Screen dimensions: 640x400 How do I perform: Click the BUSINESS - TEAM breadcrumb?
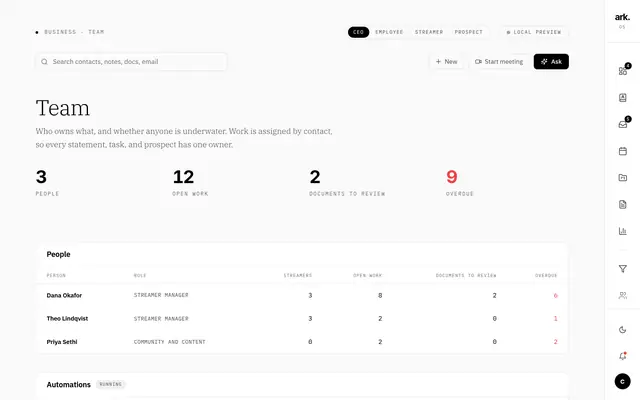click(x=74, y=32)
